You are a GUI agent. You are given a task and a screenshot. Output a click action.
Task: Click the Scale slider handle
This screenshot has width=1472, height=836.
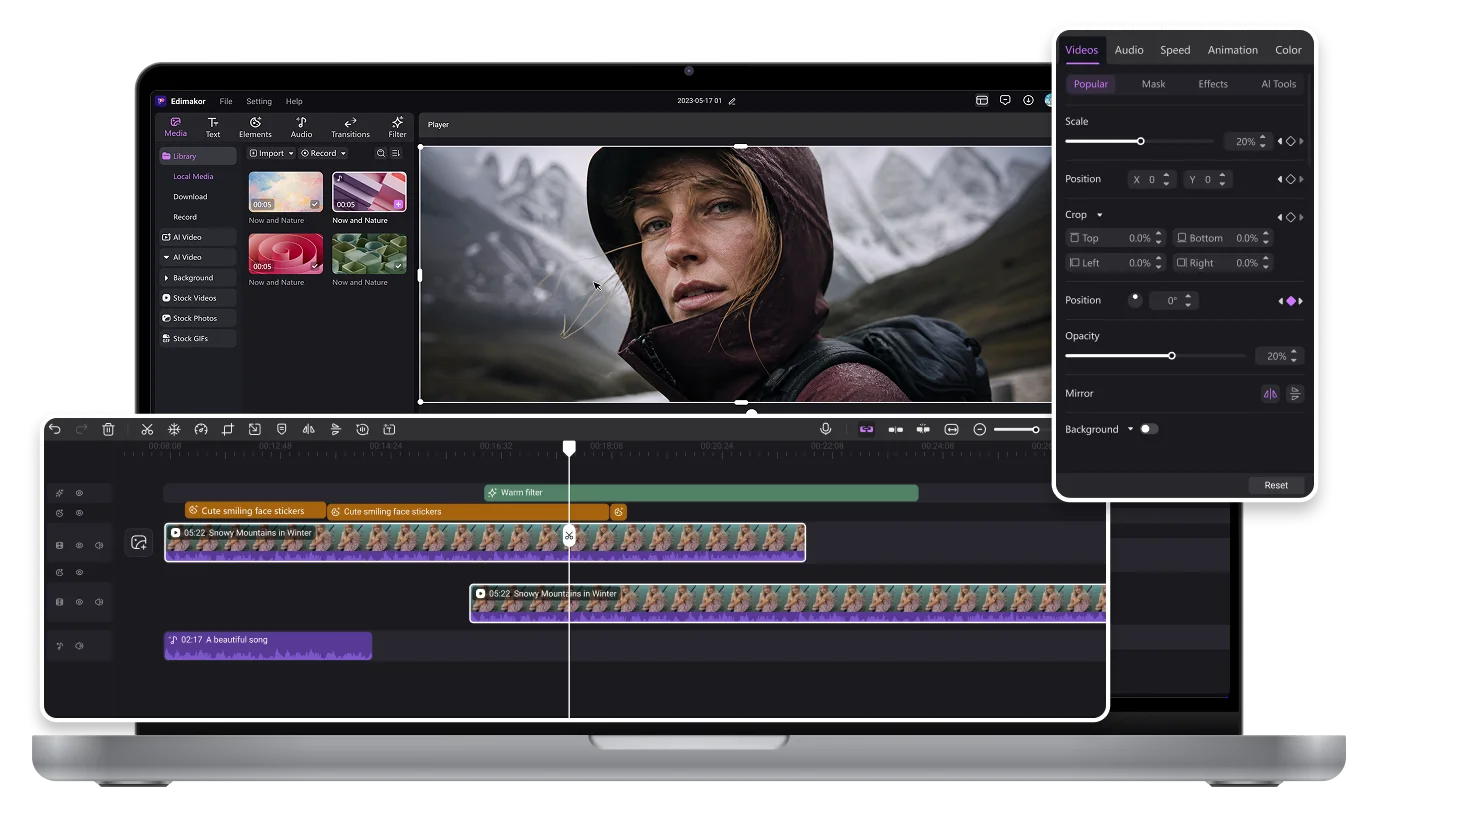click(1141, 141)
